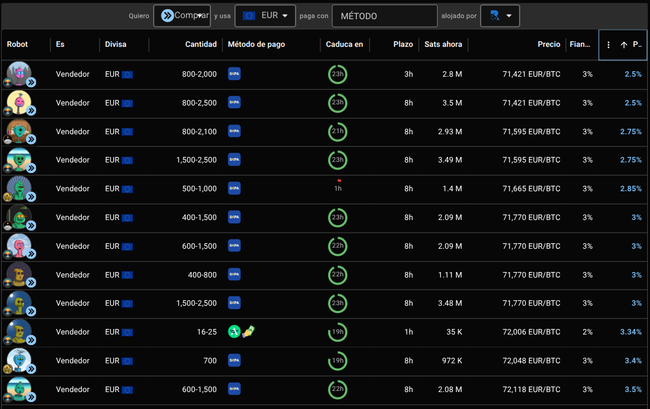
Task: Open robot avatar for the 800-2,100 order
Action: pos(19,131)
